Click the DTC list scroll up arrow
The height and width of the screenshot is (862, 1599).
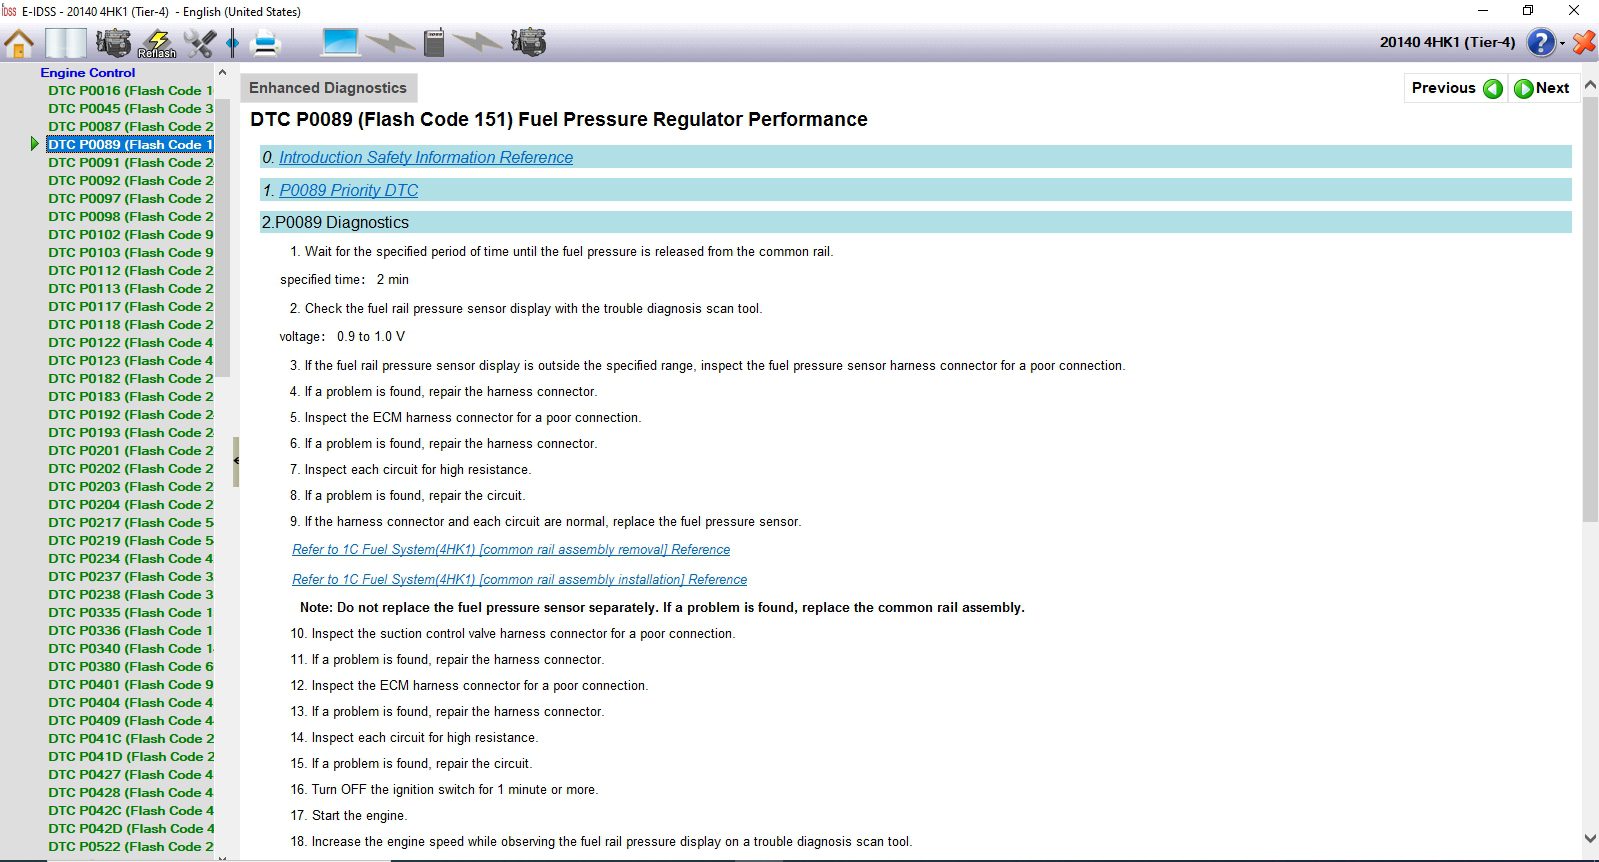(222, 73)
